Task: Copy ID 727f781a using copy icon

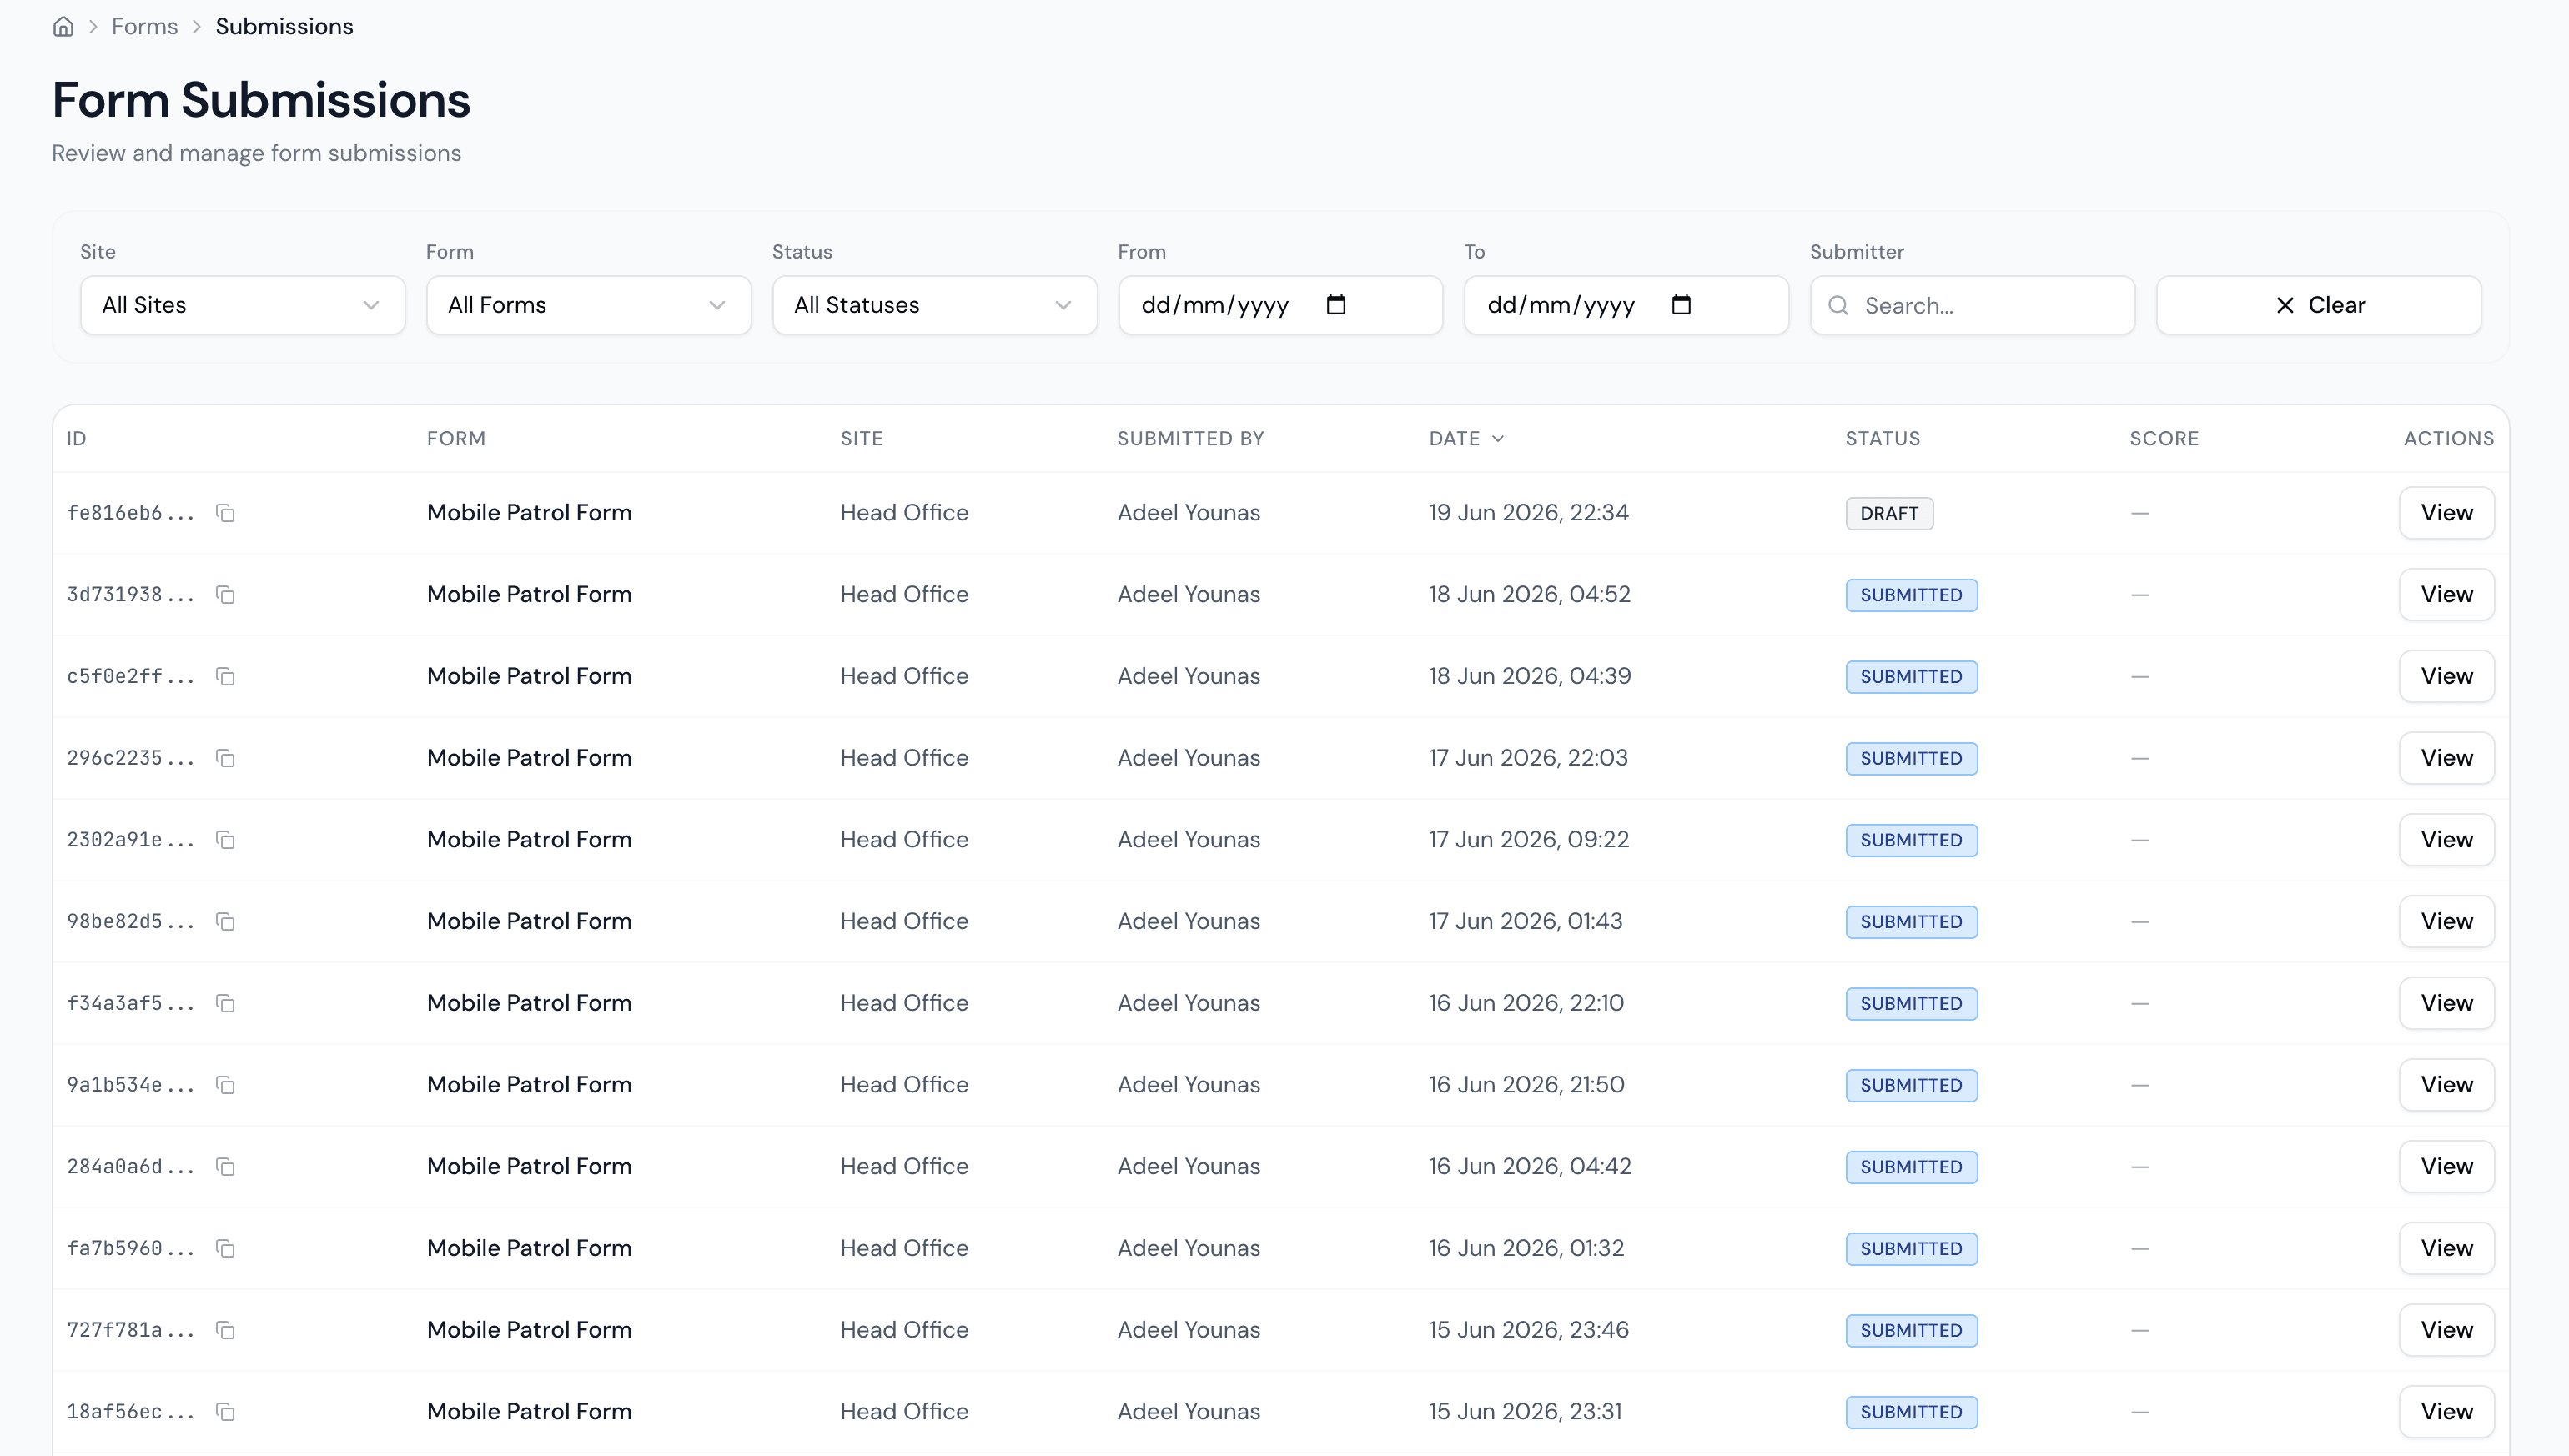Action: [x=226, y=1330]
